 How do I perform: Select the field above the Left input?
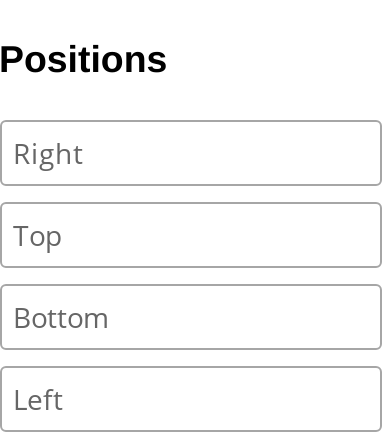191,317
